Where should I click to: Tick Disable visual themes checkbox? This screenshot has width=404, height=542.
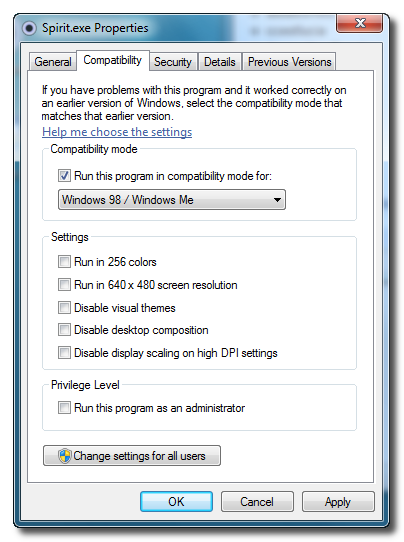[64, 308]
